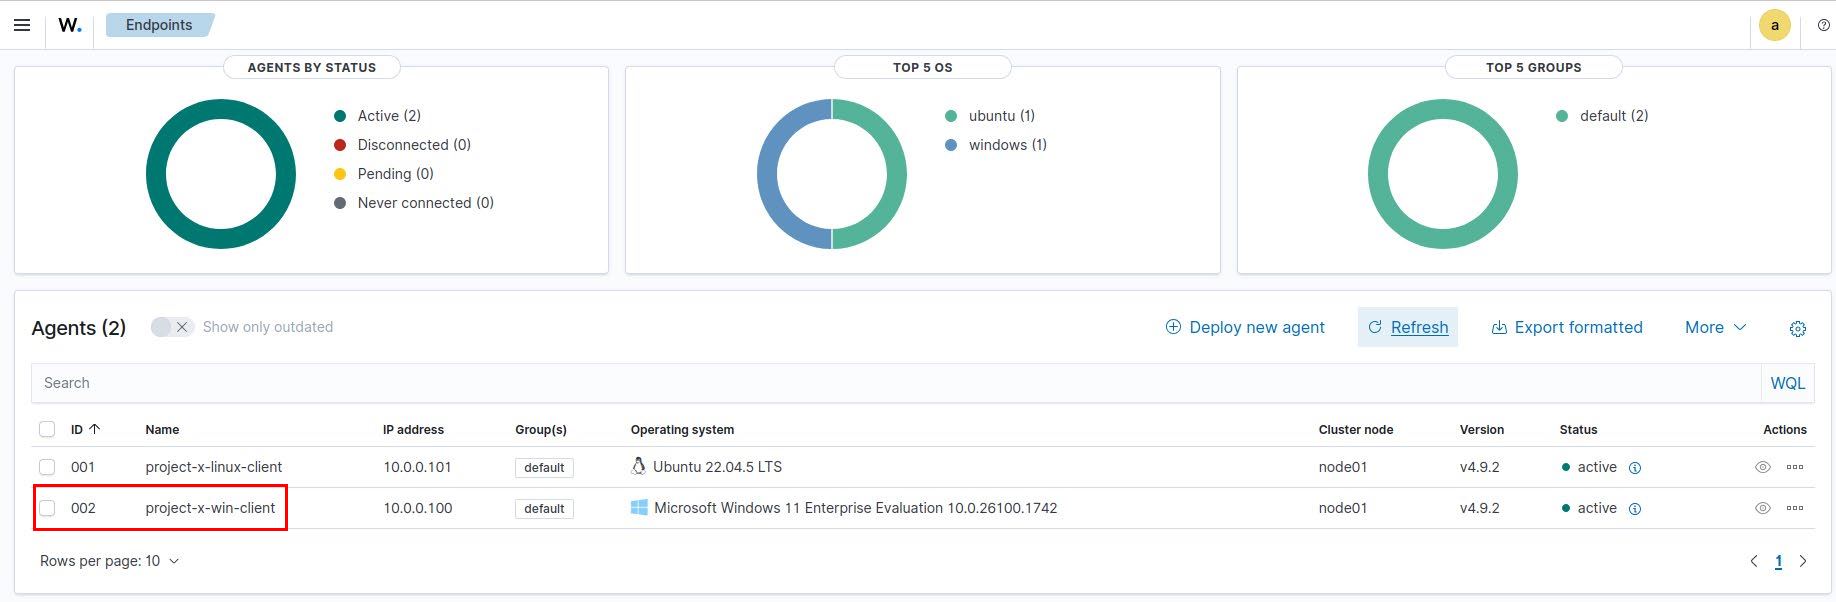Click the Wazuh logo home icon
1836x602 pixels.
[x=69, y=25]
